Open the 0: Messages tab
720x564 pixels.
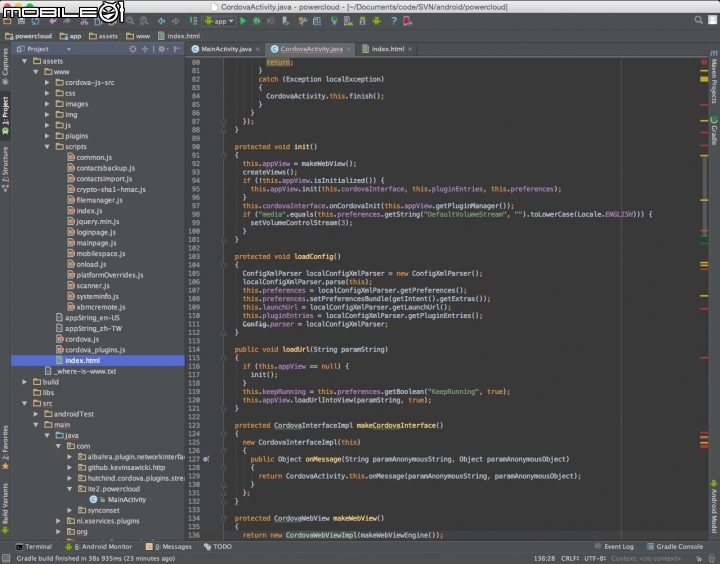coord(169,547)
